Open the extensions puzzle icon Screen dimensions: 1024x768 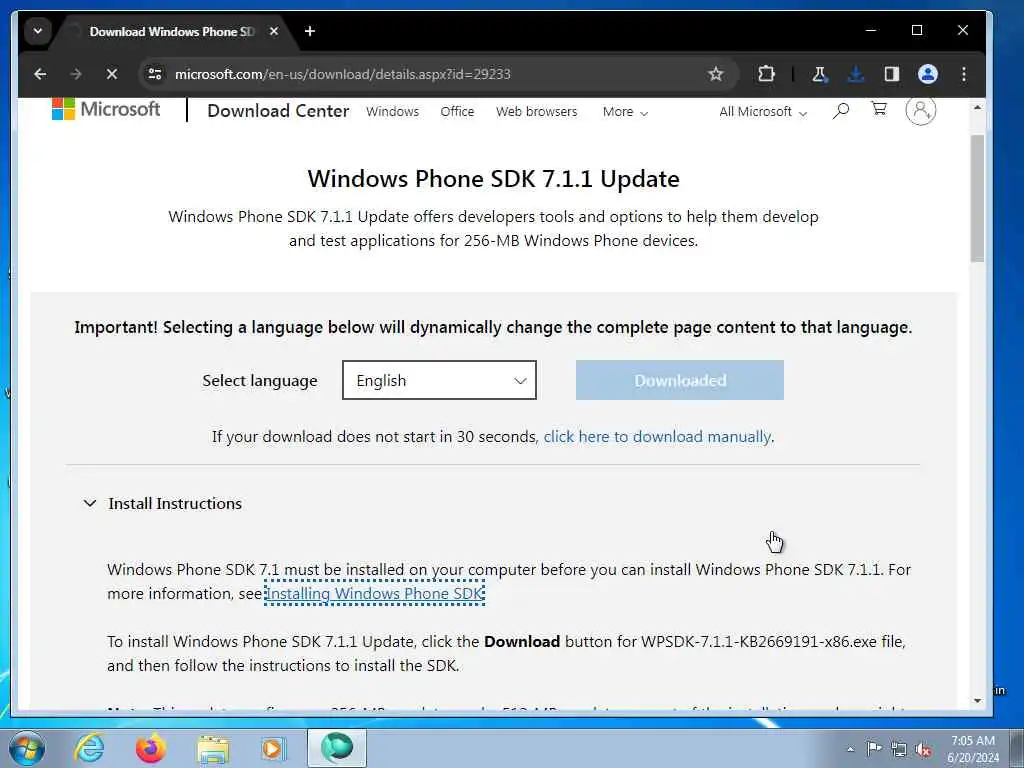766,74
